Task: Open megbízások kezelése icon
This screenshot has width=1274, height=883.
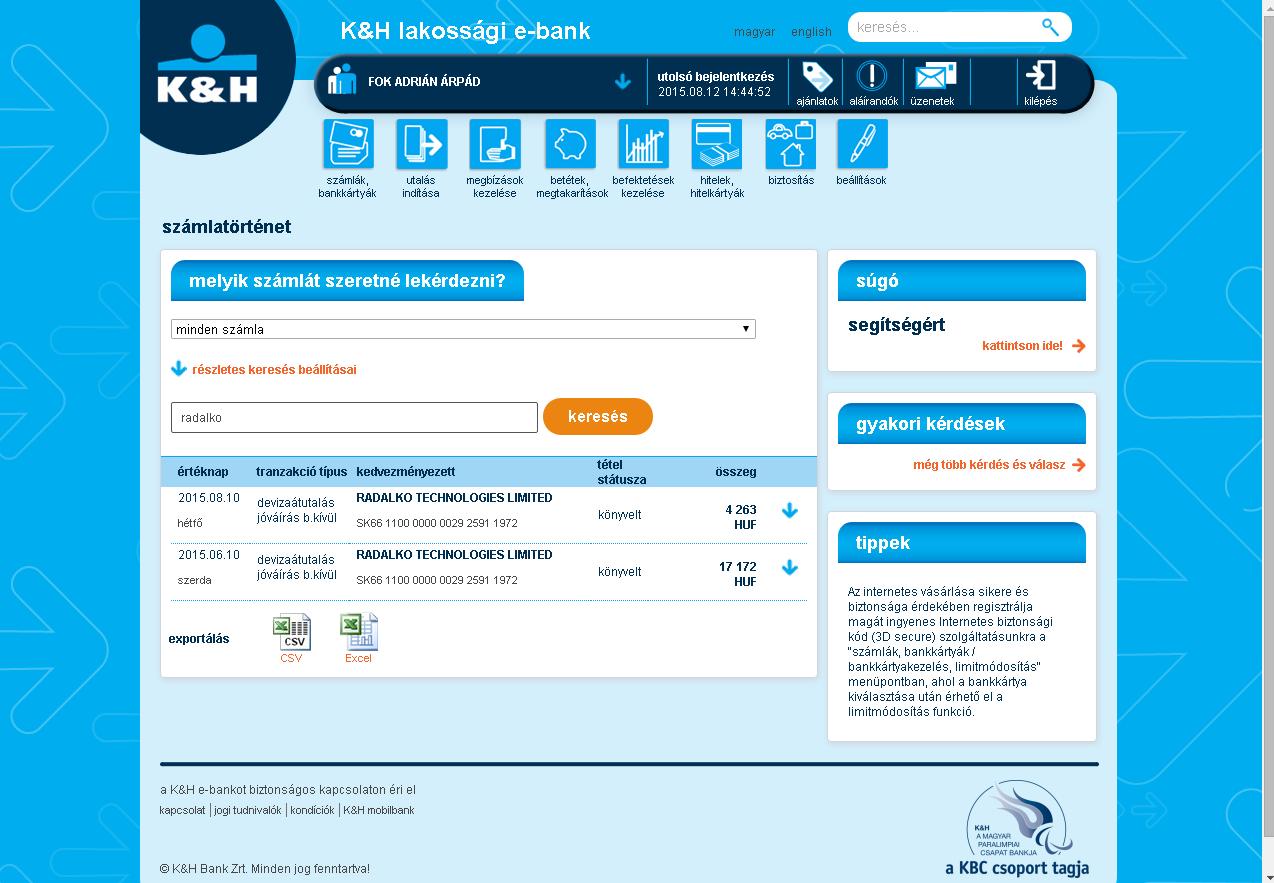Action: point(495,144)
